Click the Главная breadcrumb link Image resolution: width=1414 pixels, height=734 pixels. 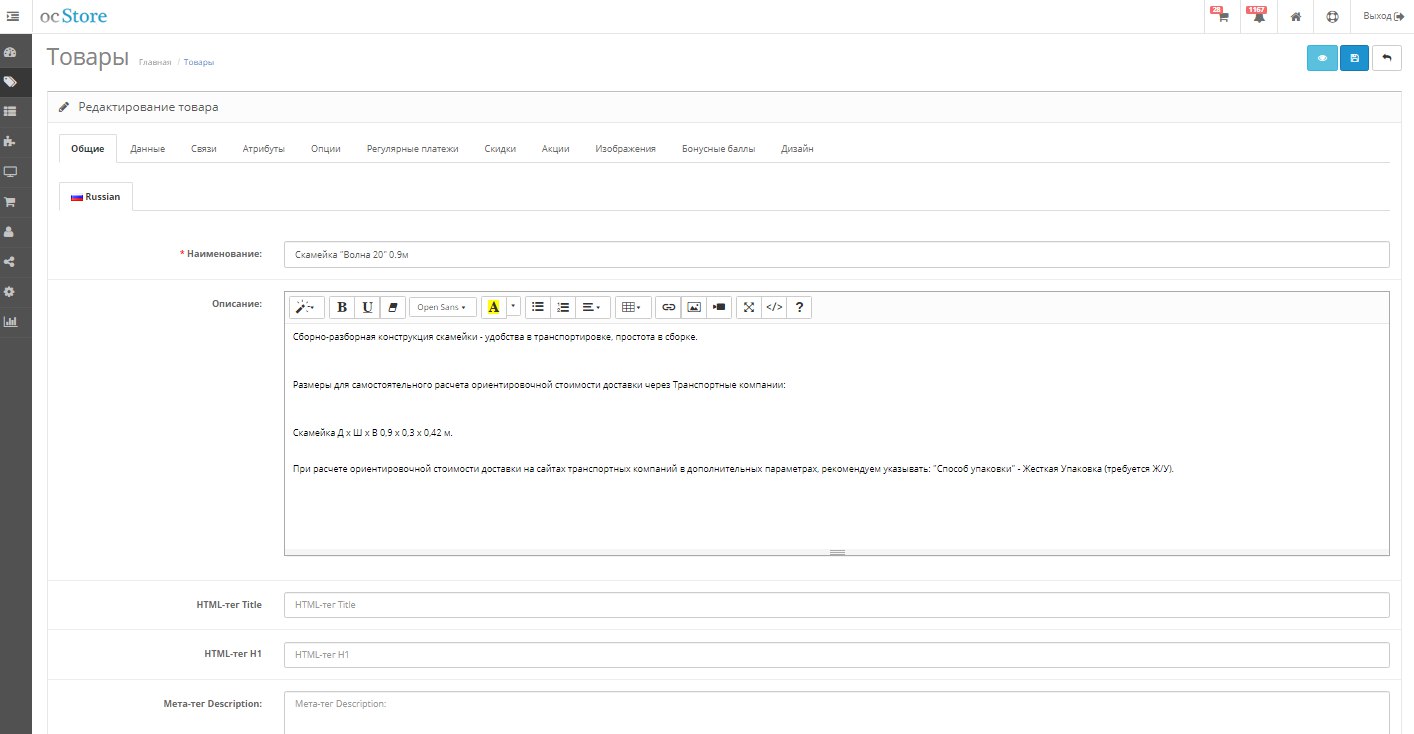point(155,62)
